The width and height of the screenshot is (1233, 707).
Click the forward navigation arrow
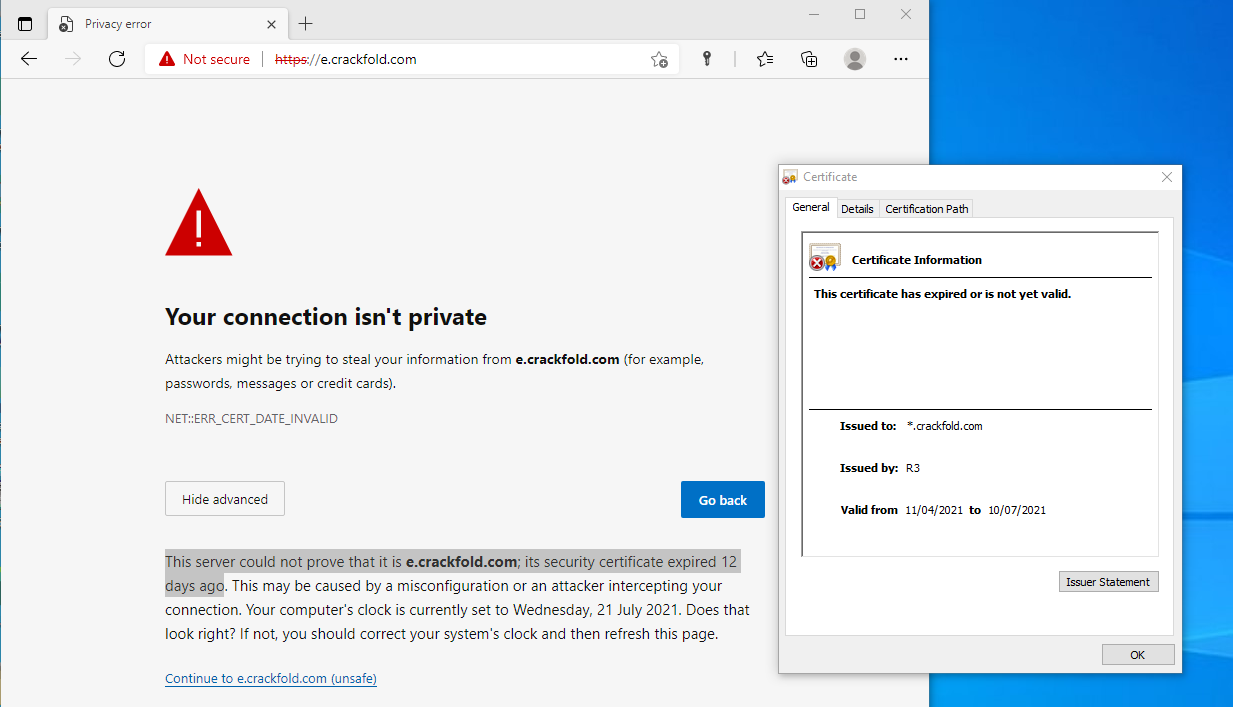(x=73, y=59)
